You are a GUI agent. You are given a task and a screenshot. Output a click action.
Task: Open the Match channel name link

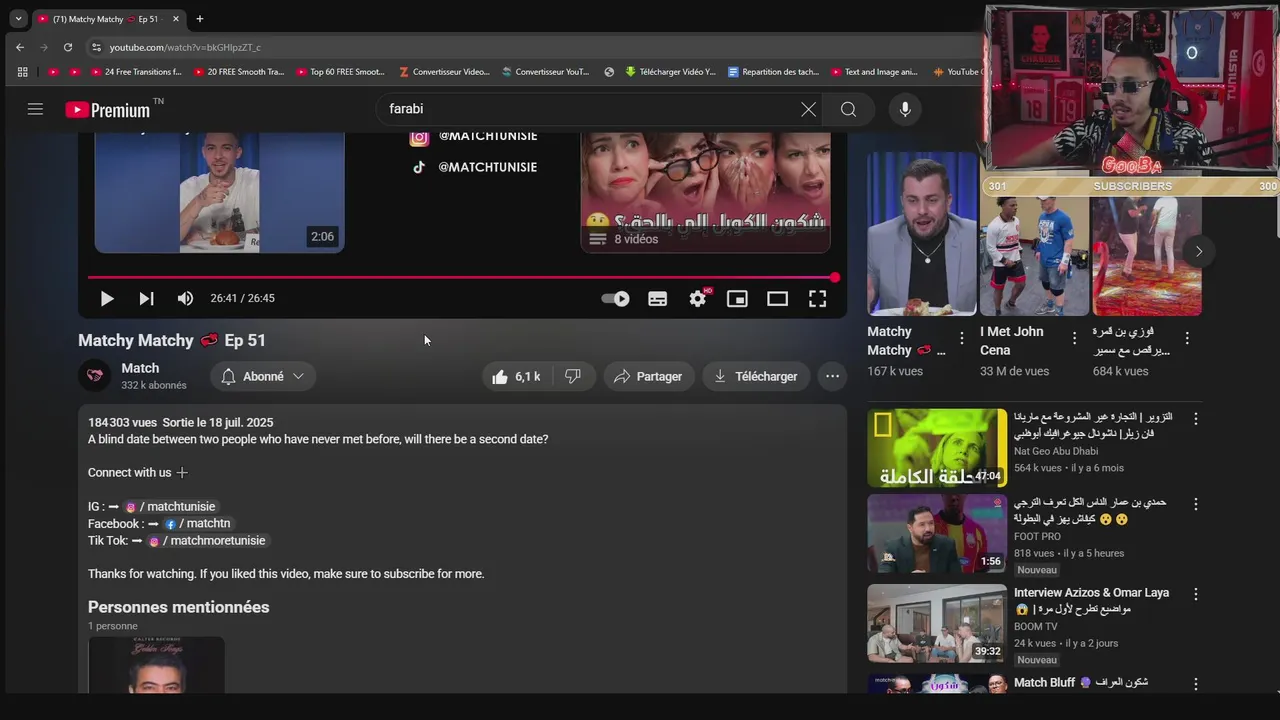[140, 368]
